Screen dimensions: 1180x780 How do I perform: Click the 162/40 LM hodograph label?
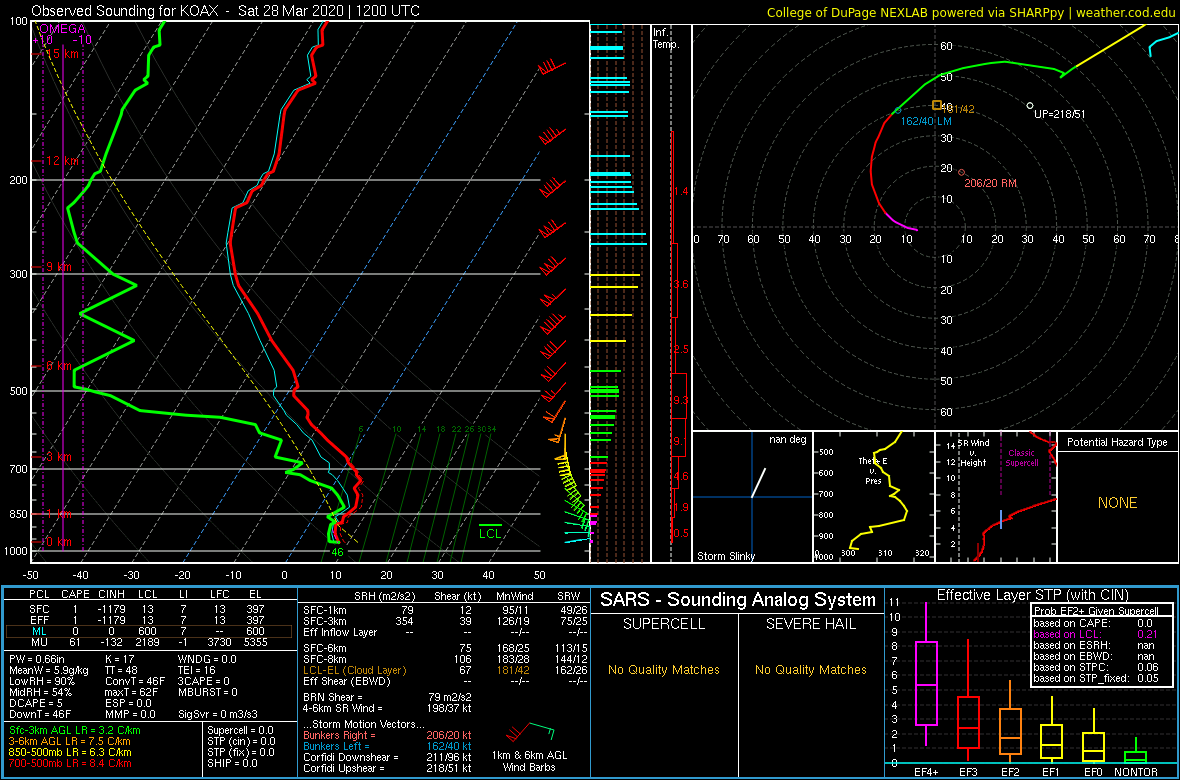click(x=927, y=121)
